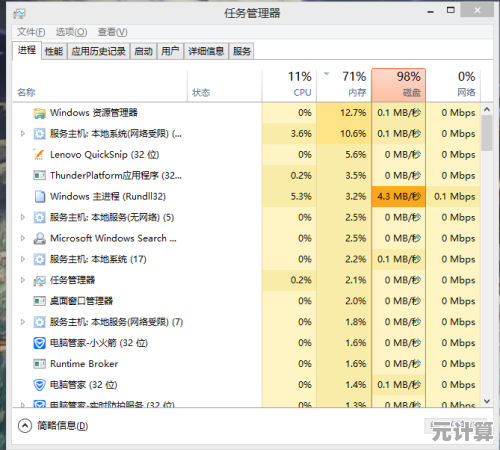Collapse details with the 简略信息 arrow icon
The image size is (500, 450).
pos(25,426)
